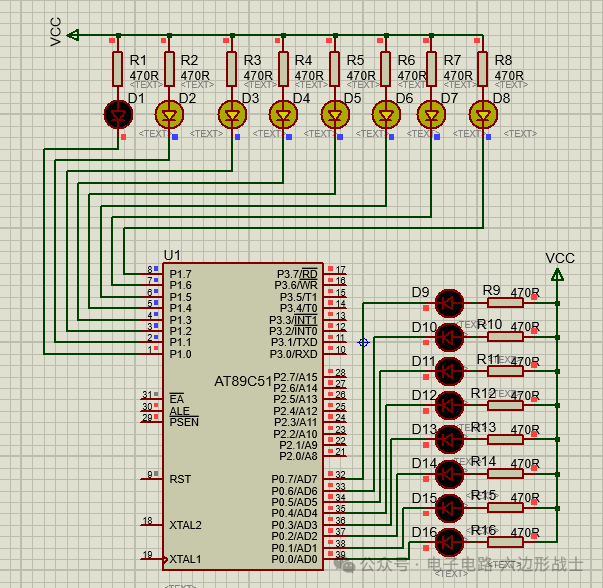Image resolution: width=603 pixels, height=588 pixels.
Task: Click the XTAL1 pin label
Action: click(185, 559)
